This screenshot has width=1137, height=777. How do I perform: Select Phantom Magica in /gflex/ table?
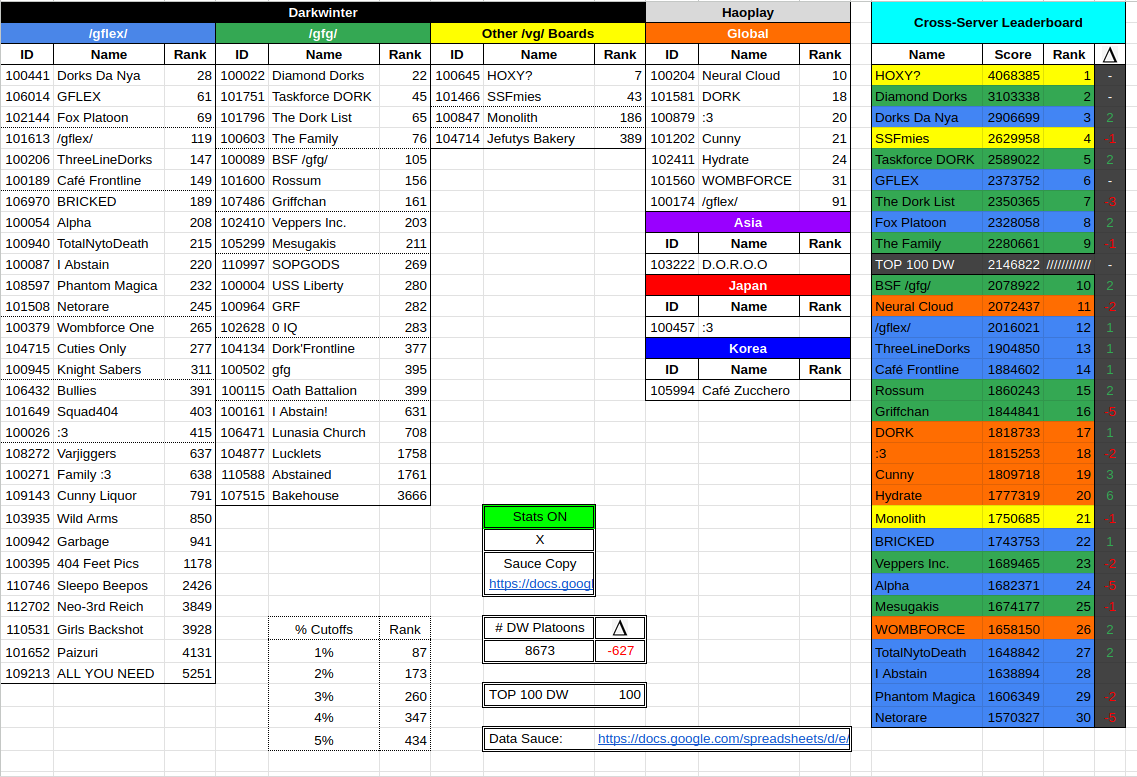pos(109,286)
